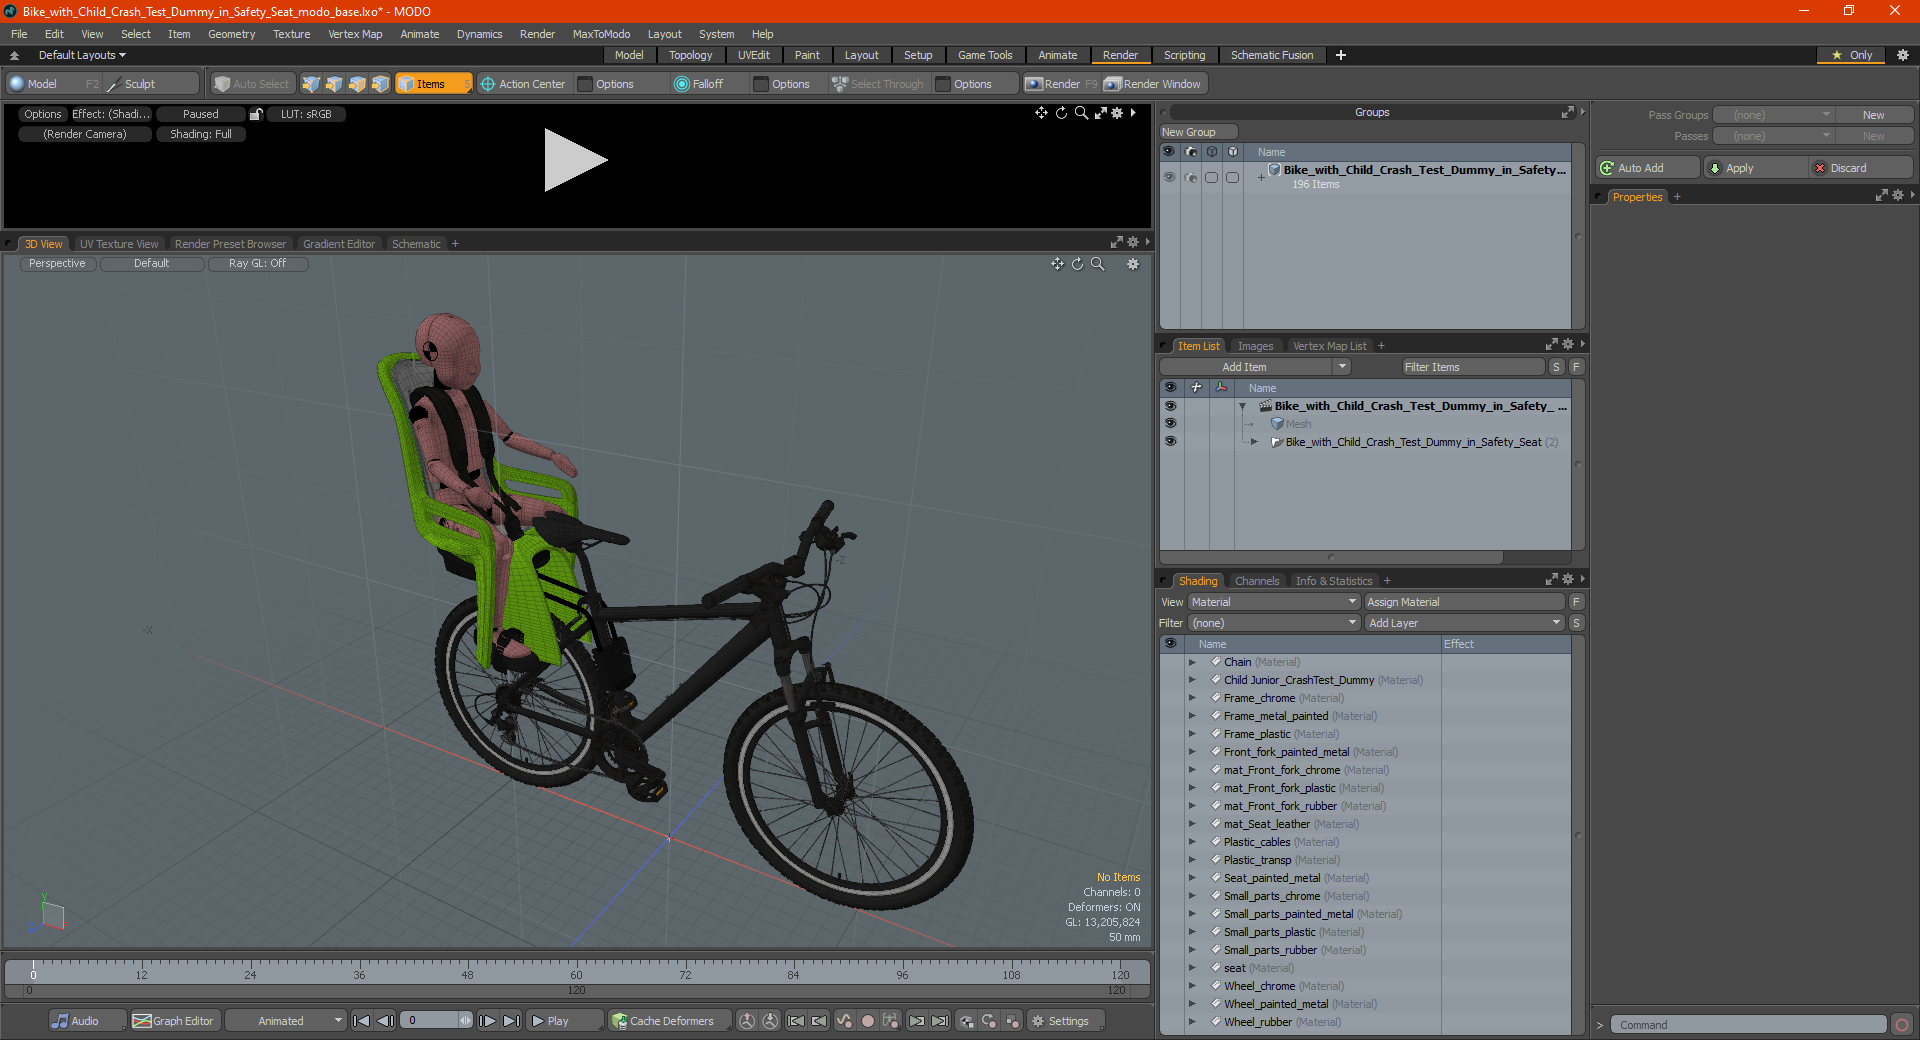Open Animated keying mode dropdown

pyautogui.click(x=285, y=1021)
